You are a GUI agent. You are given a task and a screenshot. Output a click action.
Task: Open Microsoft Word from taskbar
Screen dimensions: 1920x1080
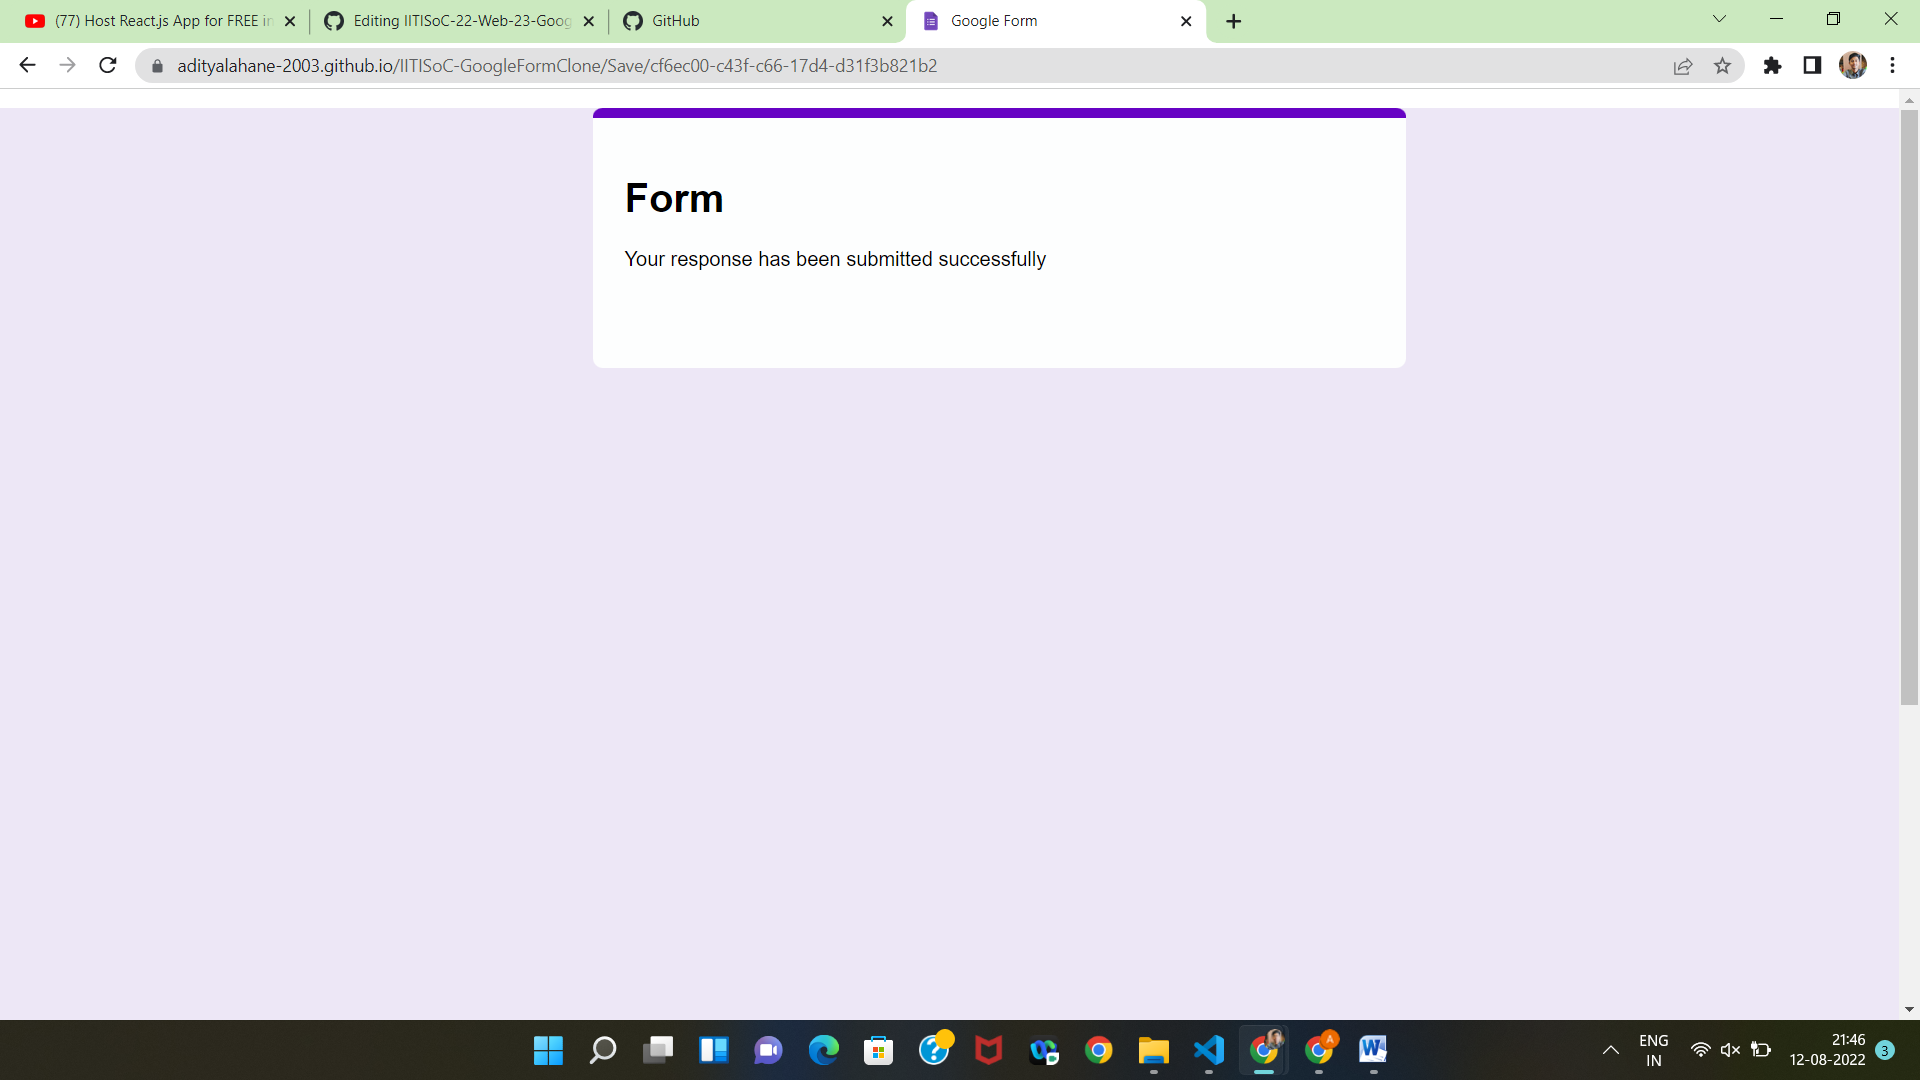1373,1050
